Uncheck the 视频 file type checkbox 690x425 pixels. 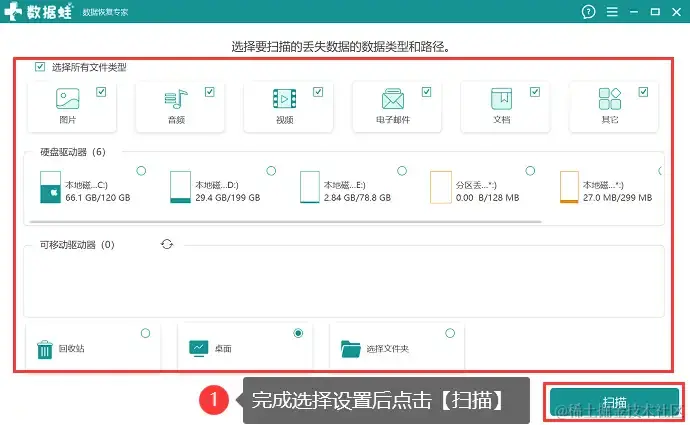point(318,92)
